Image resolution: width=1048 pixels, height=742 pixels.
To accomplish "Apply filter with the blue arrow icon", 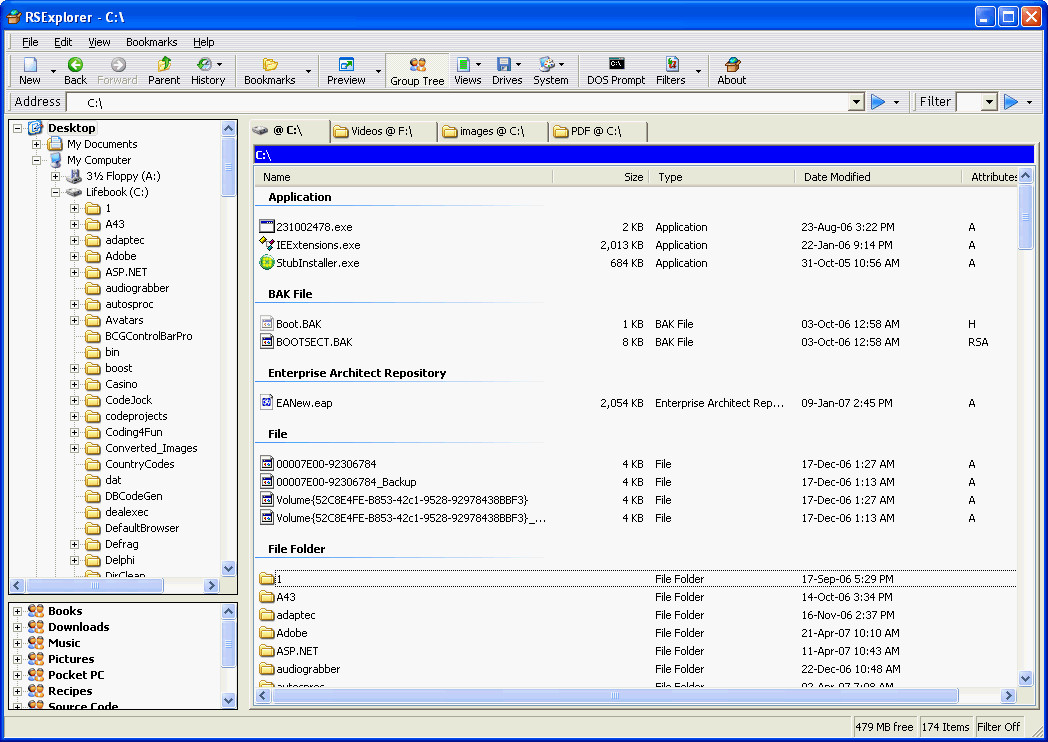I will 1011,102.
